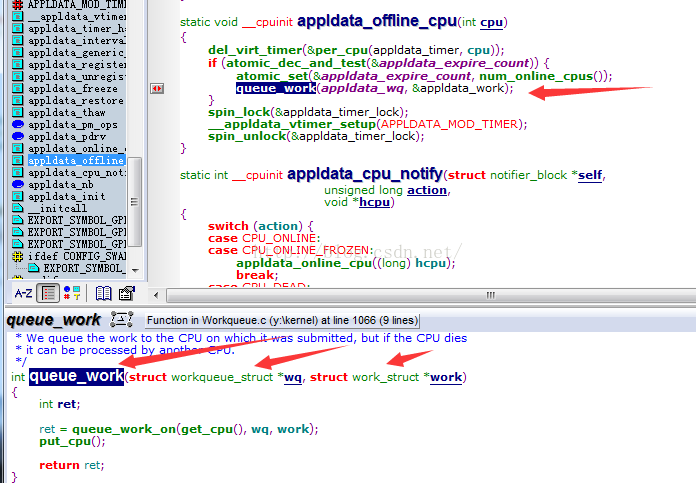
Task: Click the context window relation icon beside queue_work
Action: pos(122,320)
